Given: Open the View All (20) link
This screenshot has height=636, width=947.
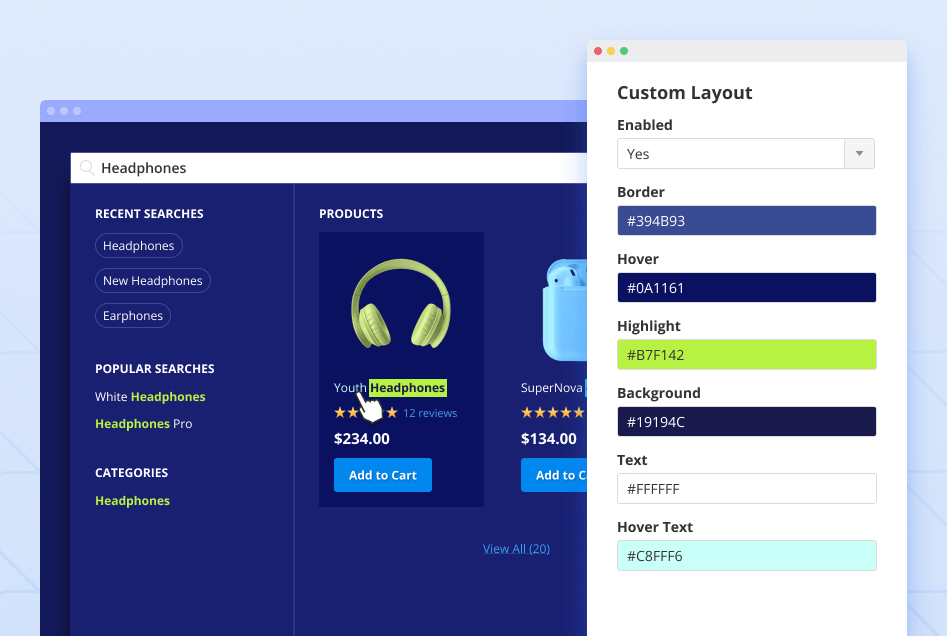Looking at the screenshot, I should (x=516, y=548).
